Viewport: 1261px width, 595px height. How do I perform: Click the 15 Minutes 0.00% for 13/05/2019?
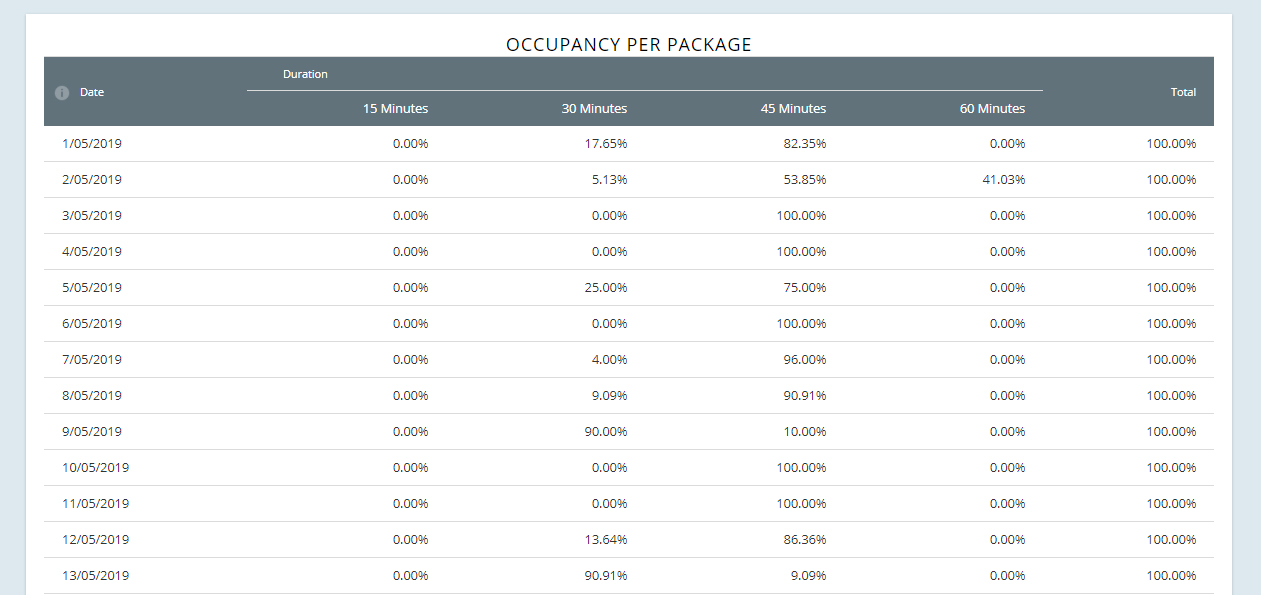411,576
